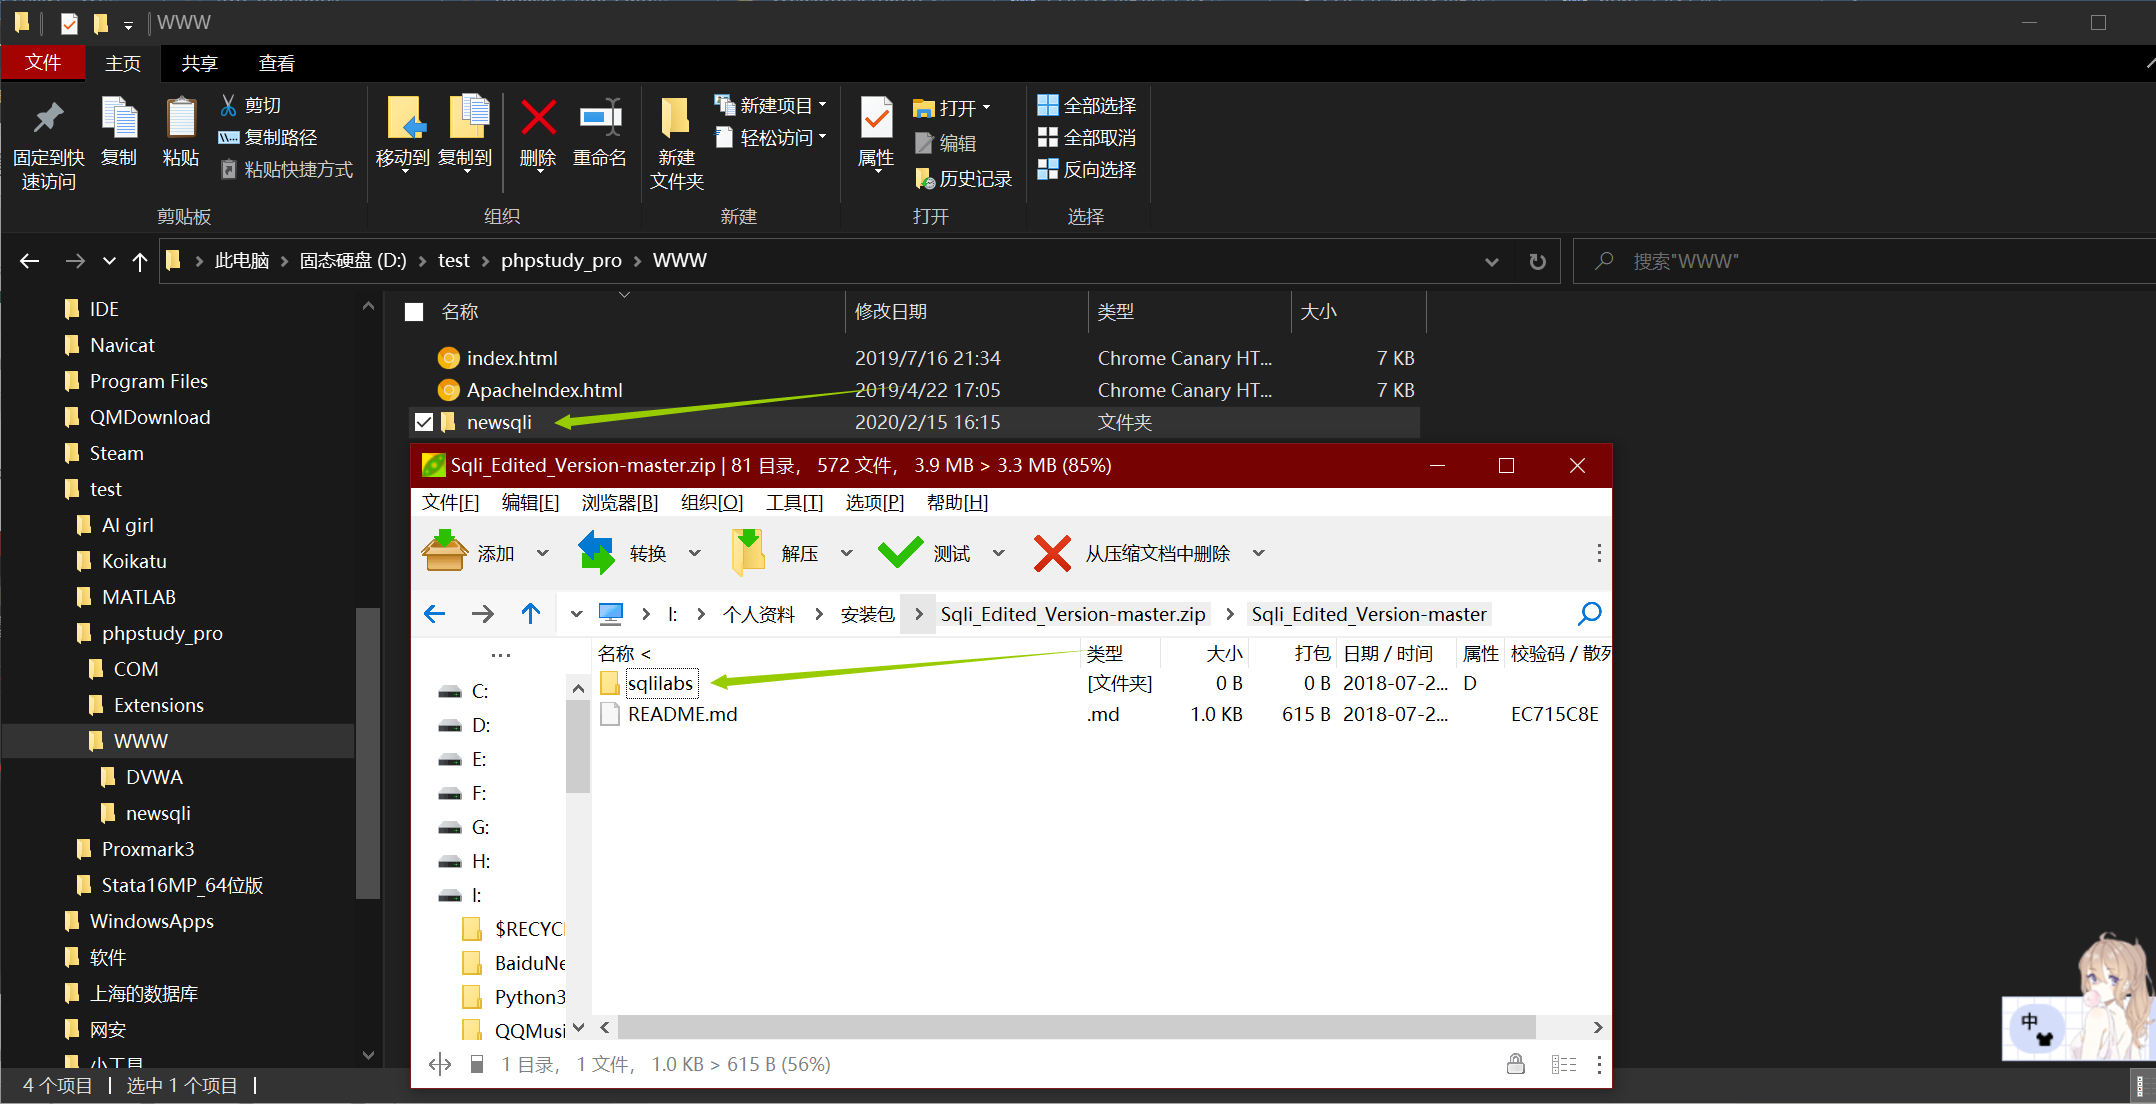Screen dimensions: 2156x1104
Task: Open the Tools menu in archive window
Action: (x=794, y=502)
